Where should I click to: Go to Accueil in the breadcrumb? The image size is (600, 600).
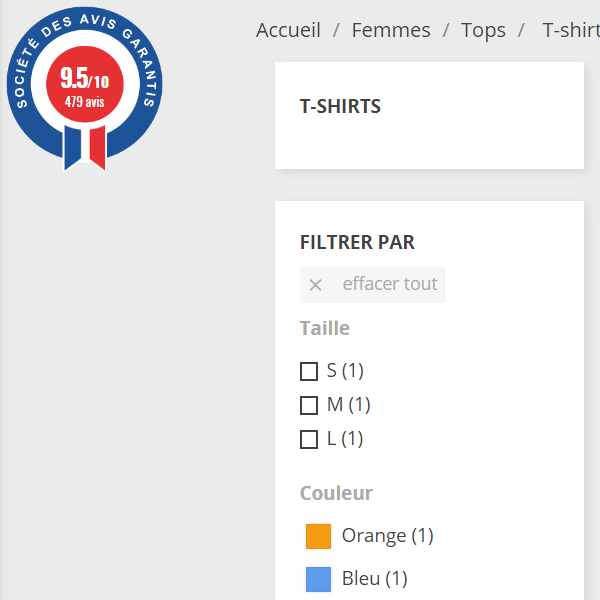(x=288, y=30)
